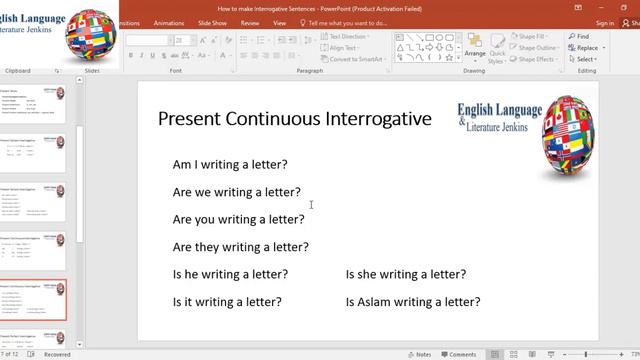The width and height of the screenshot is (640, 360).
Task: Toggle Notes pane in status bar
Action: click(420, 355)
